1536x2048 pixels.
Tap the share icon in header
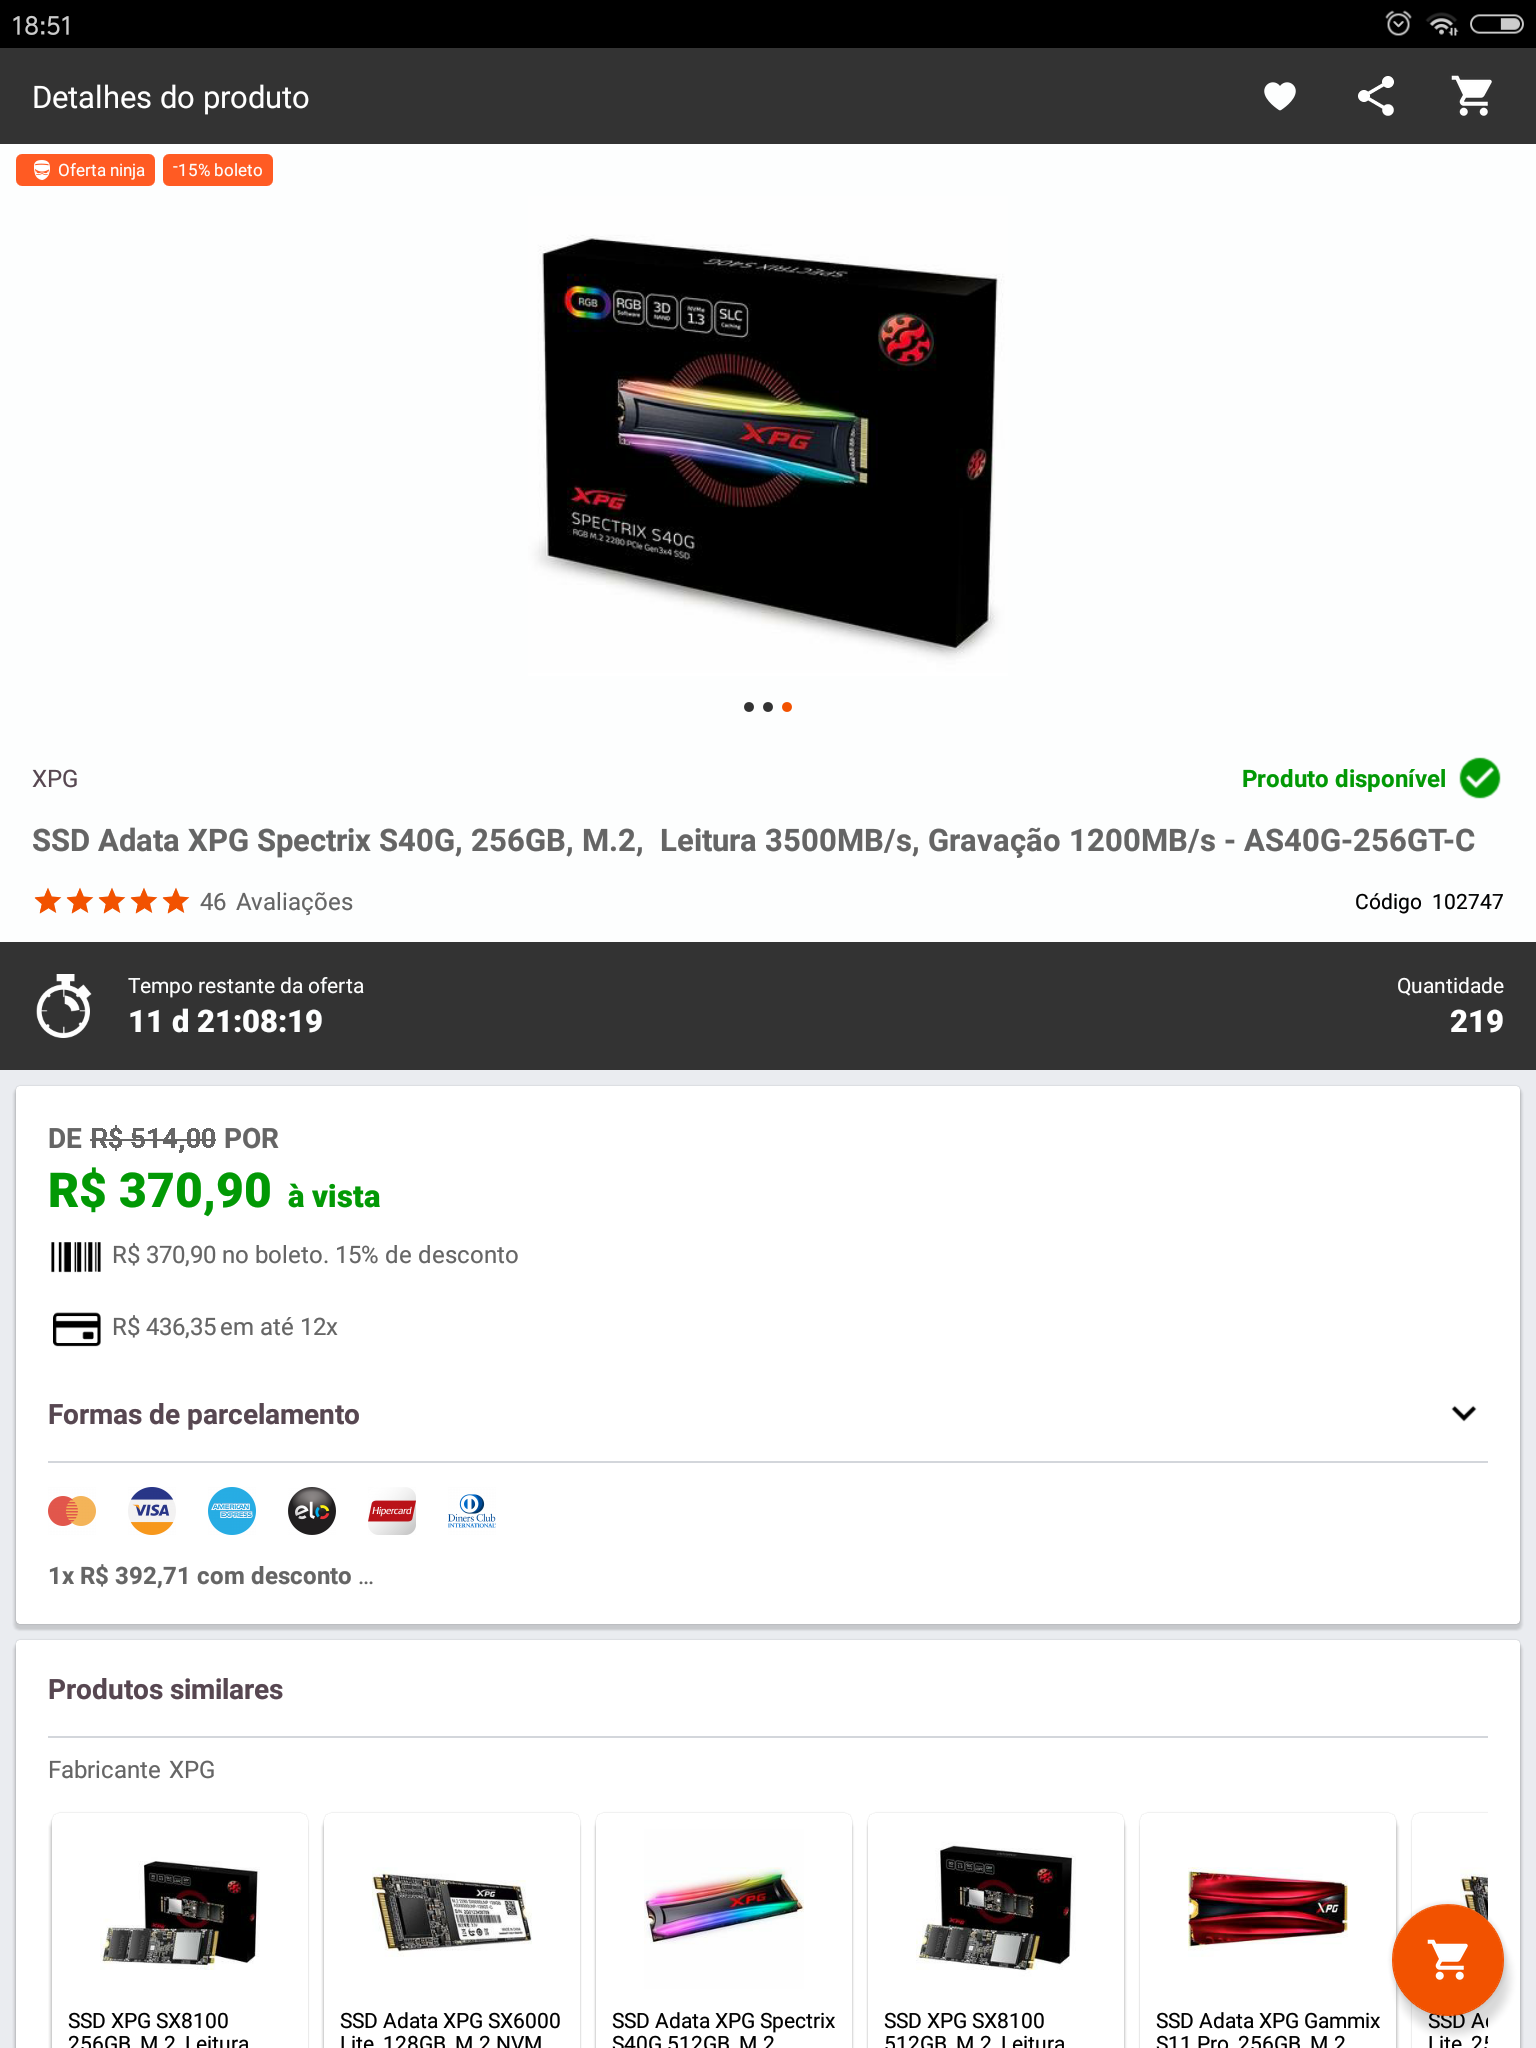tap(1375, 96)
